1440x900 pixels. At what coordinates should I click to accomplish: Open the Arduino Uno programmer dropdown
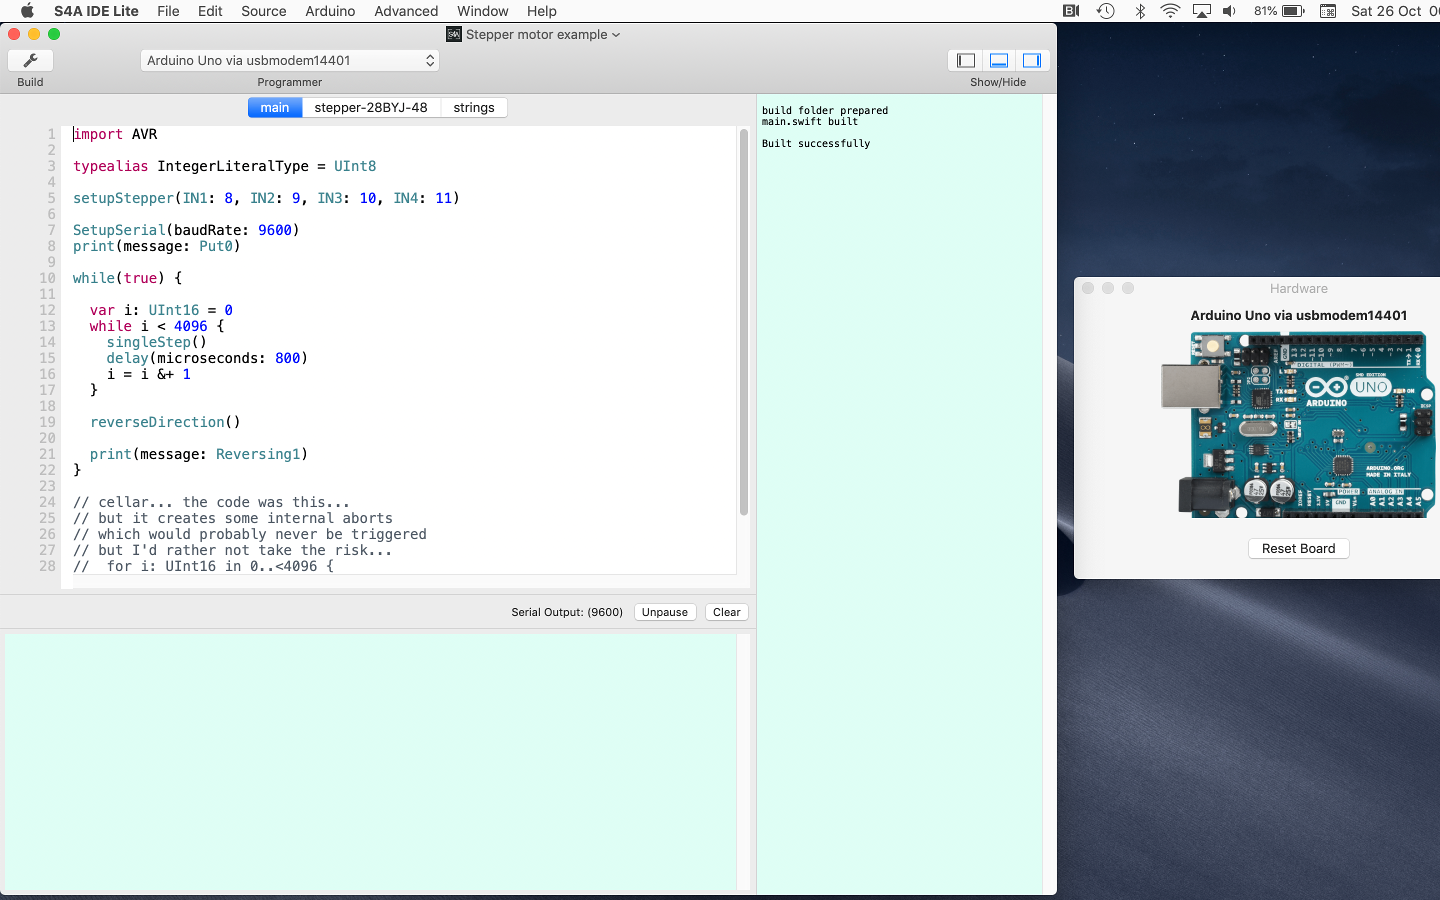tap(290, 60)
